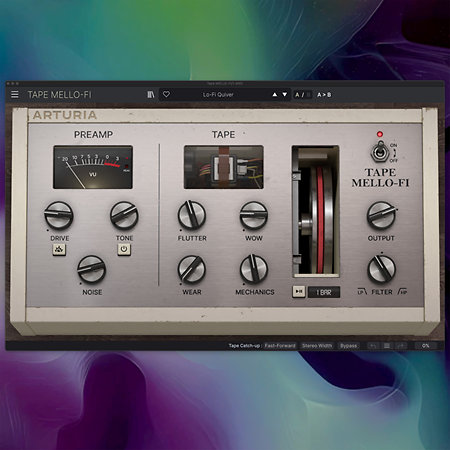Click the Wear knob
Viewport: 450px width, 450px height.
pos(192,269)
